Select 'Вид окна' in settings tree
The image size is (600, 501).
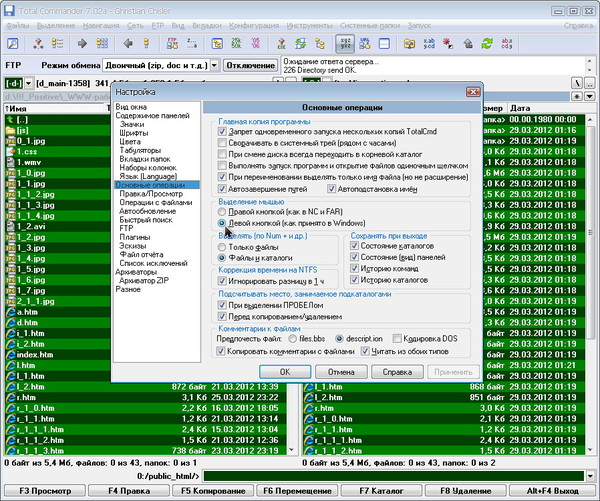[x=131, y=107]
